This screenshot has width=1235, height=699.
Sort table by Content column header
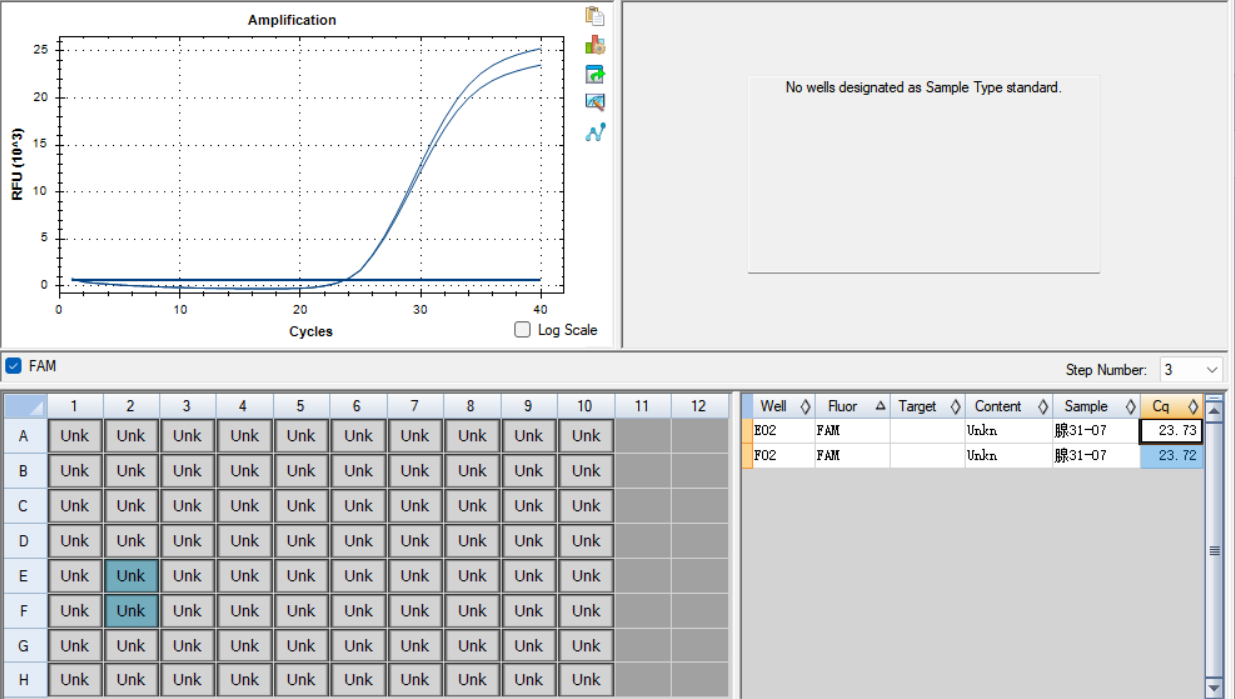(1009, 406)
